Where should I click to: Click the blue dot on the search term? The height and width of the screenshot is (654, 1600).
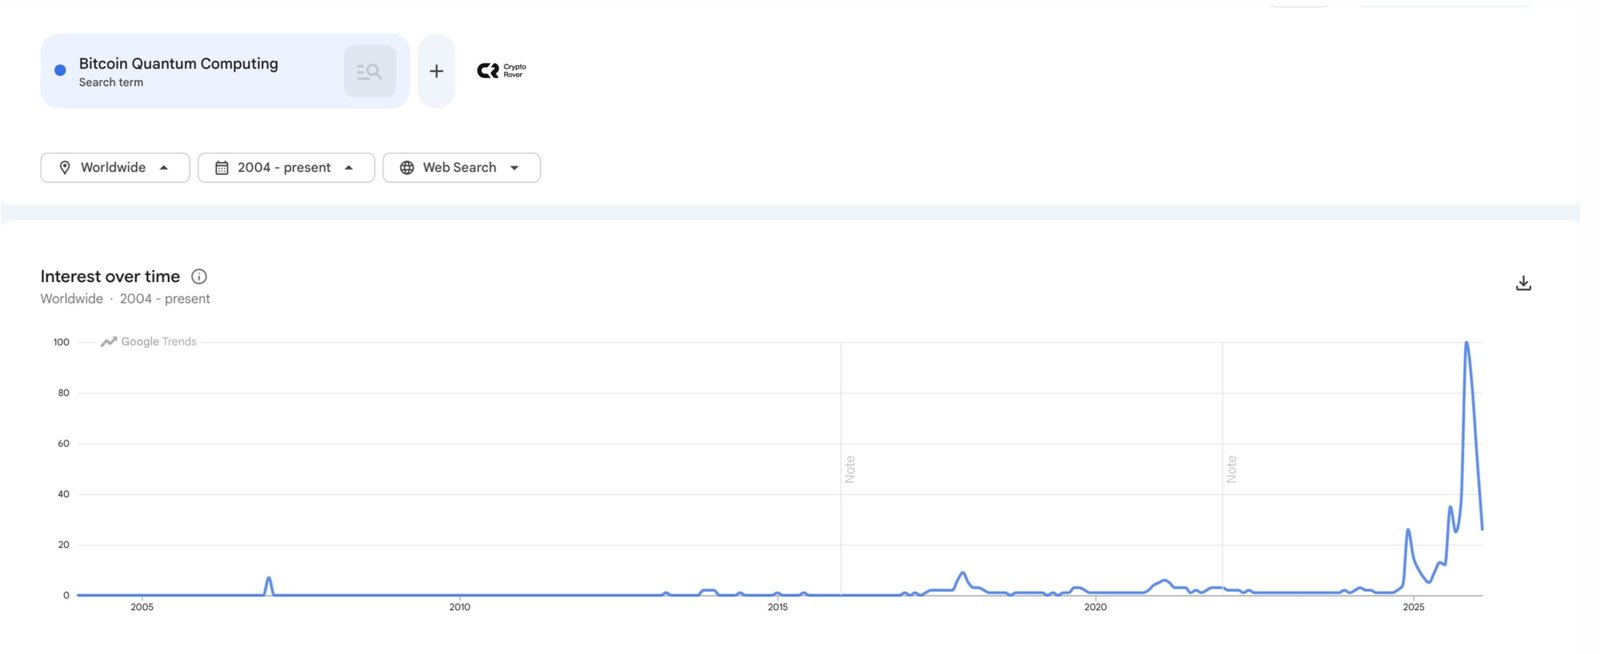point(60,70)
